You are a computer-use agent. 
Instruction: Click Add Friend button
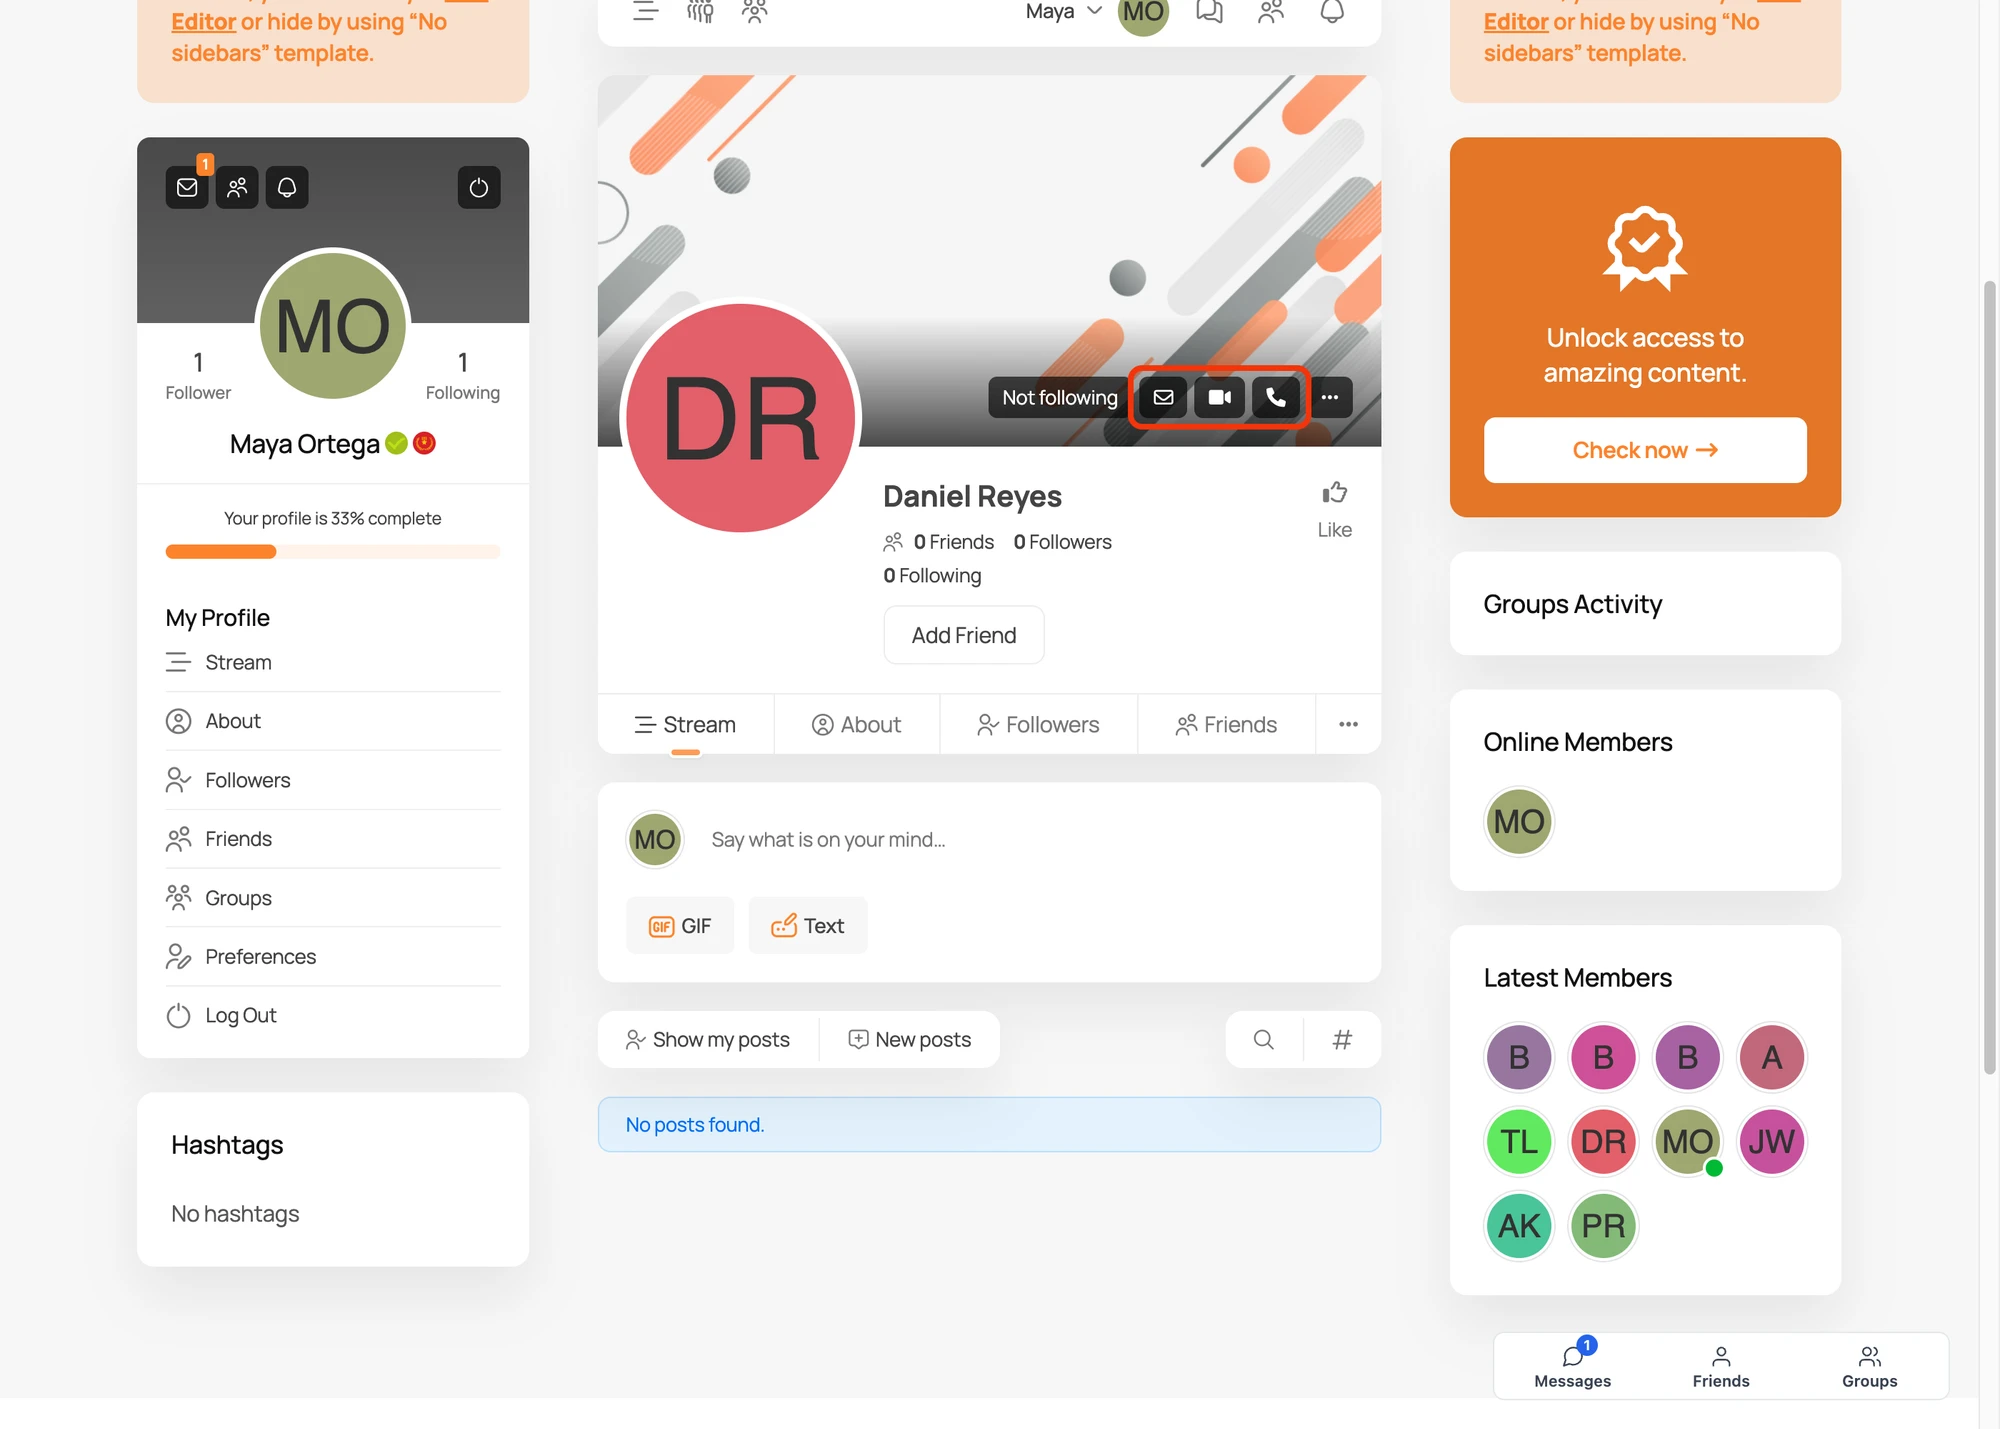click(964, 635)
